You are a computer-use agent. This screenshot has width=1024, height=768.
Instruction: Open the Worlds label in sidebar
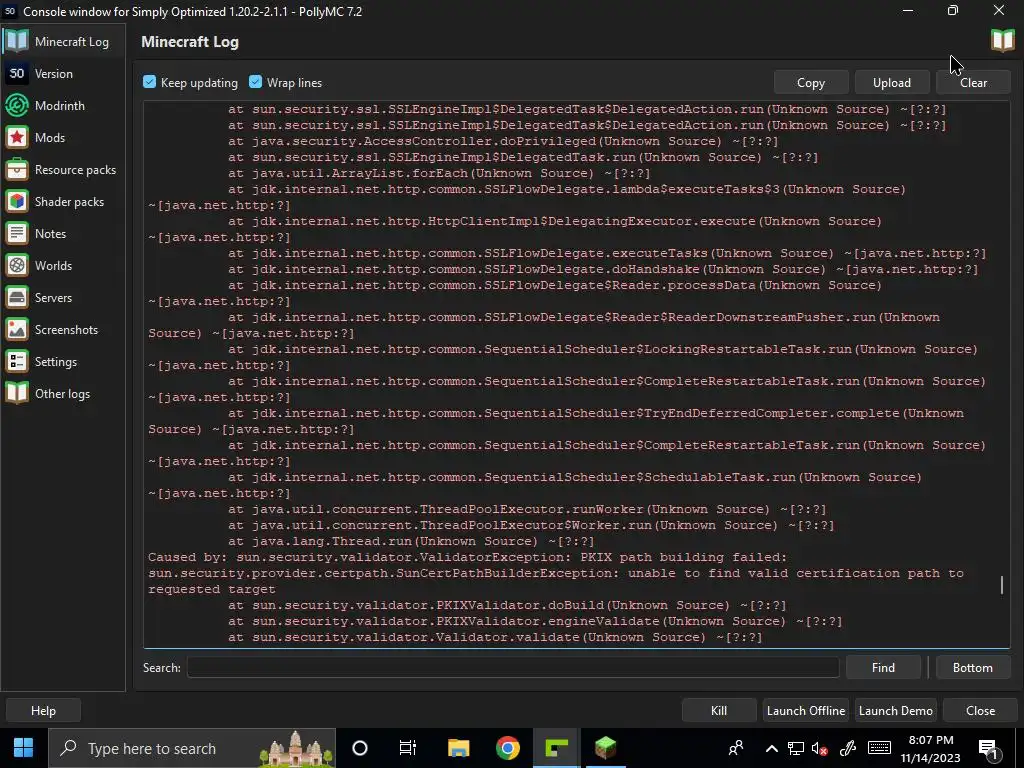pos(54,266)
